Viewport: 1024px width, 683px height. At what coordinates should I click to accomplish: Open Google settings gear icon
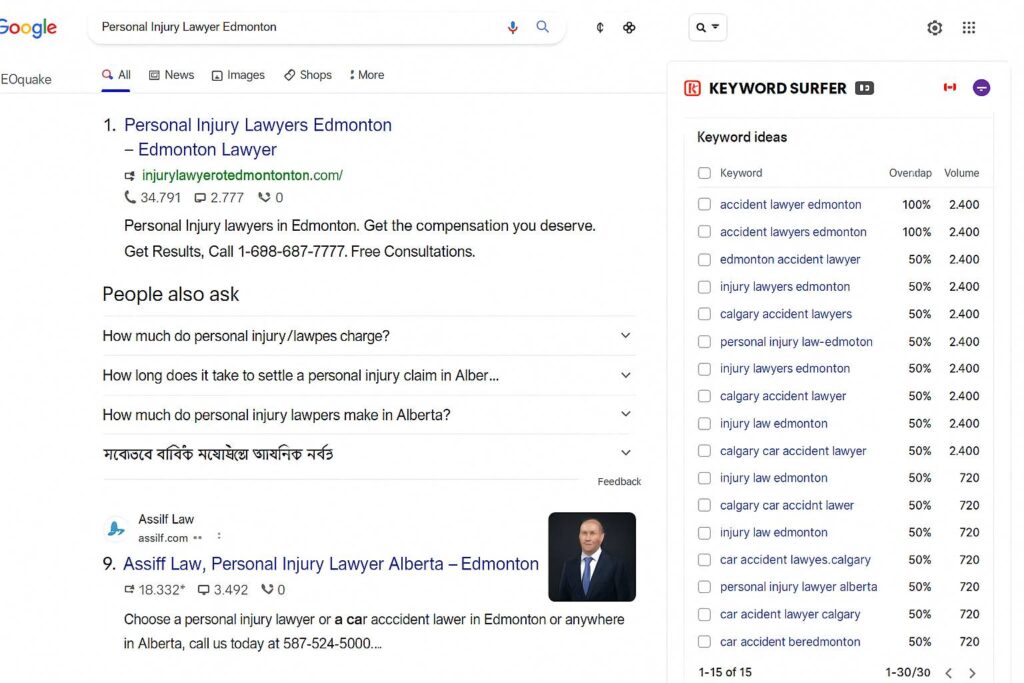tap(934, 28)
